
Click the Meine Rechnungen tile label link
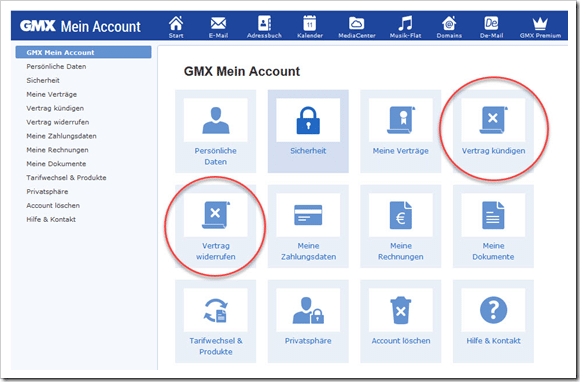coord(401,251)
